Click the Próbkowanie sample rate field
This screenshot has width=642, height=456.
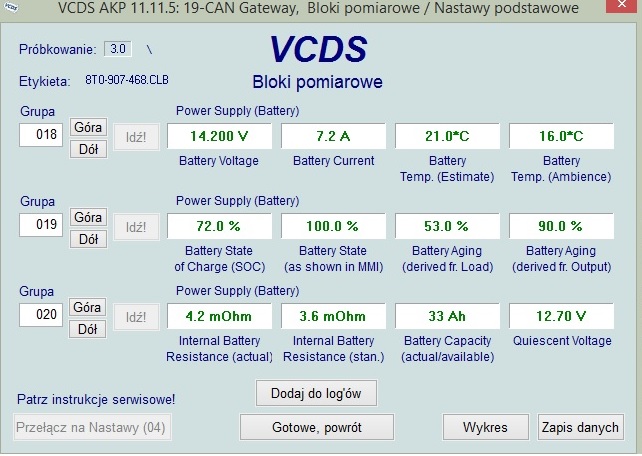coord(118,49)
